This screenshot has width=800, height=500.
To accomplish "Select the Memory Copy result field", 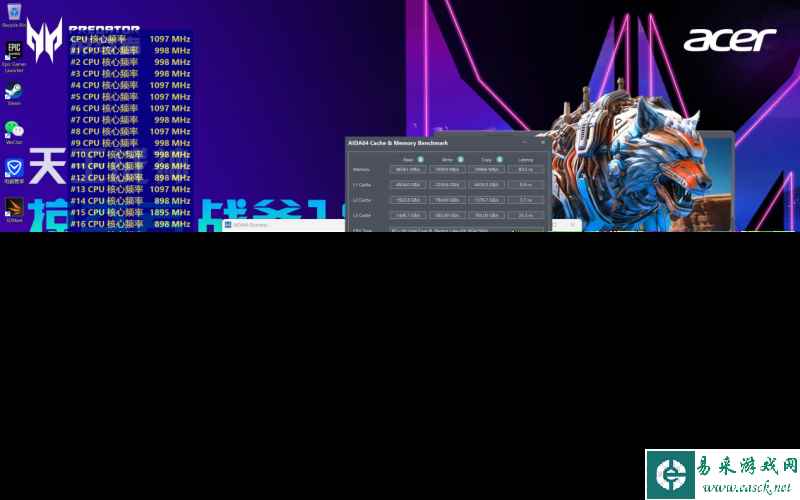I will [486, 169].
